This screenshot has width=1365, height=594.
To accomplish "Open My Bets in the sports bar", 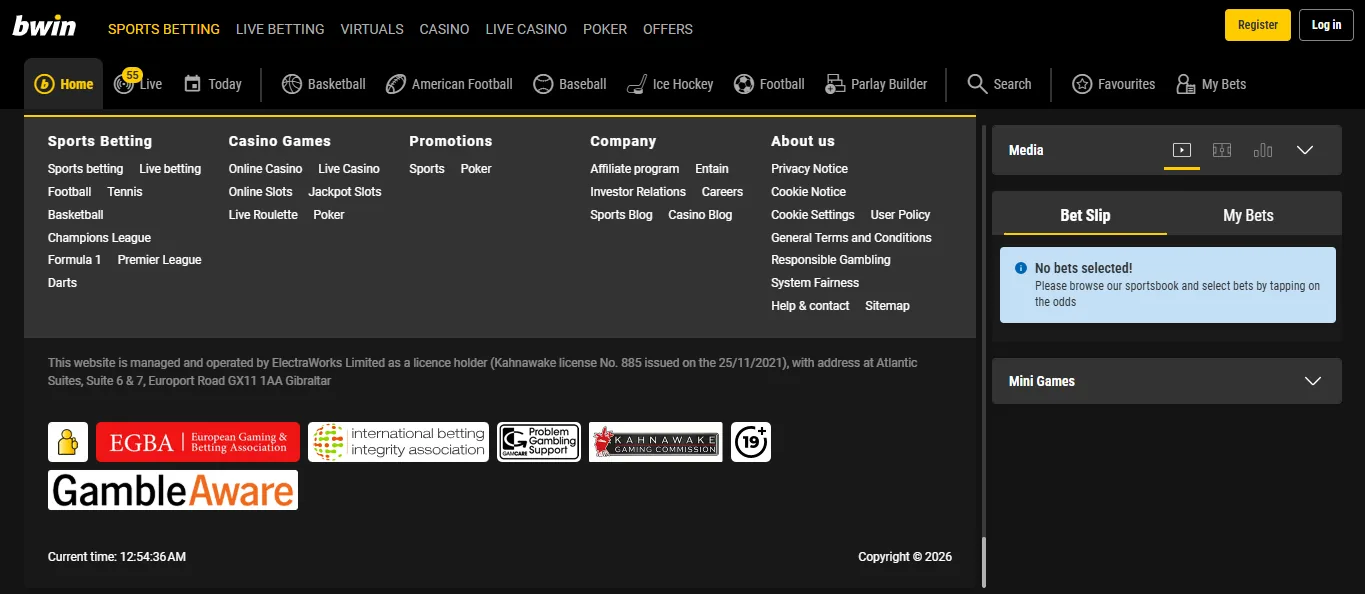I will click(x=1211, y=84).
